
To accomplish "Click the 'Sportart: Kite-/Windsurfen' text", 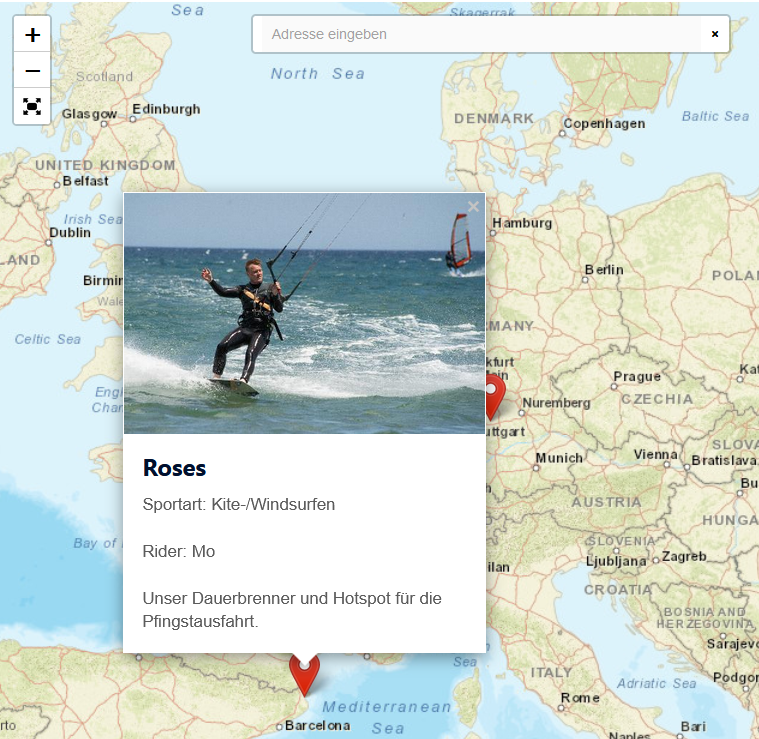I will (239, 504).
